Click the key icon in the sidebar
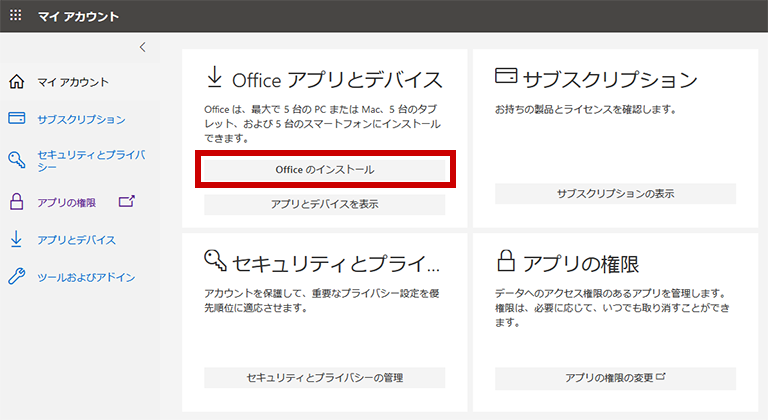The image size is (768, 420). pyautogui.click(x=17, y=160)
